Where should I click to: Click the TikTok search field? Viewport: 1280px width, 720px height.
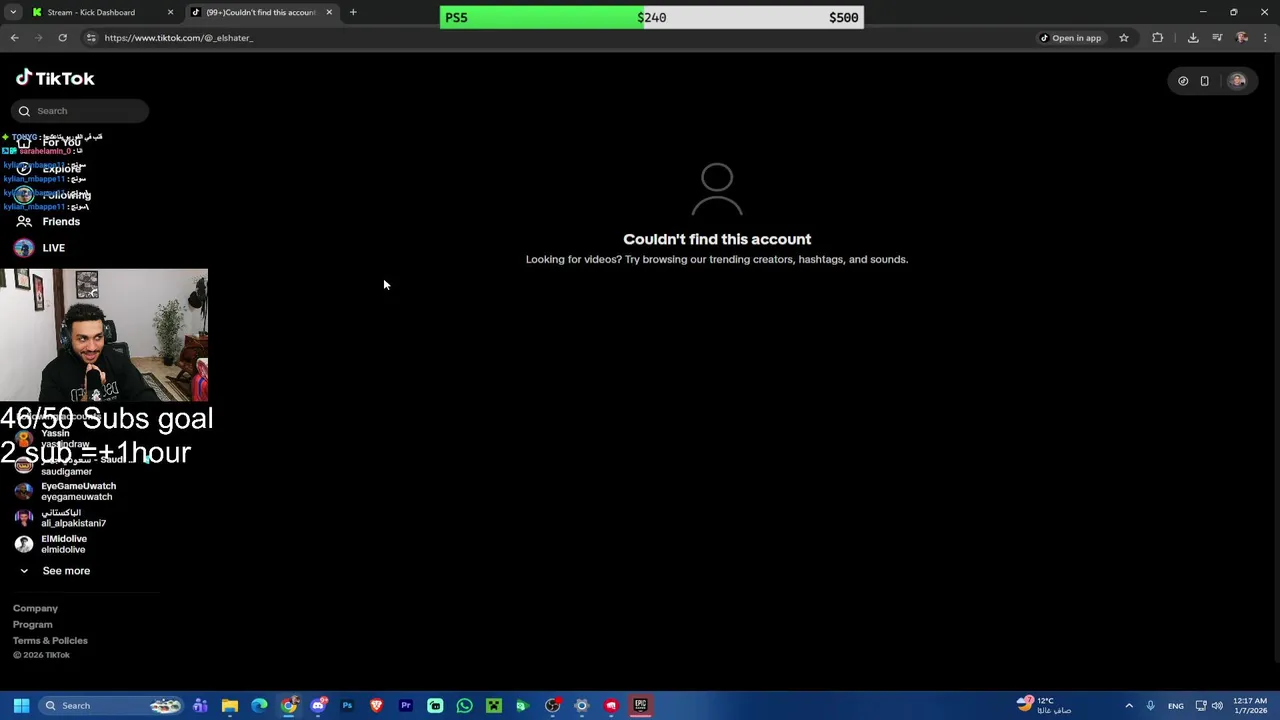pyautogui.click(x=80, y=111)
